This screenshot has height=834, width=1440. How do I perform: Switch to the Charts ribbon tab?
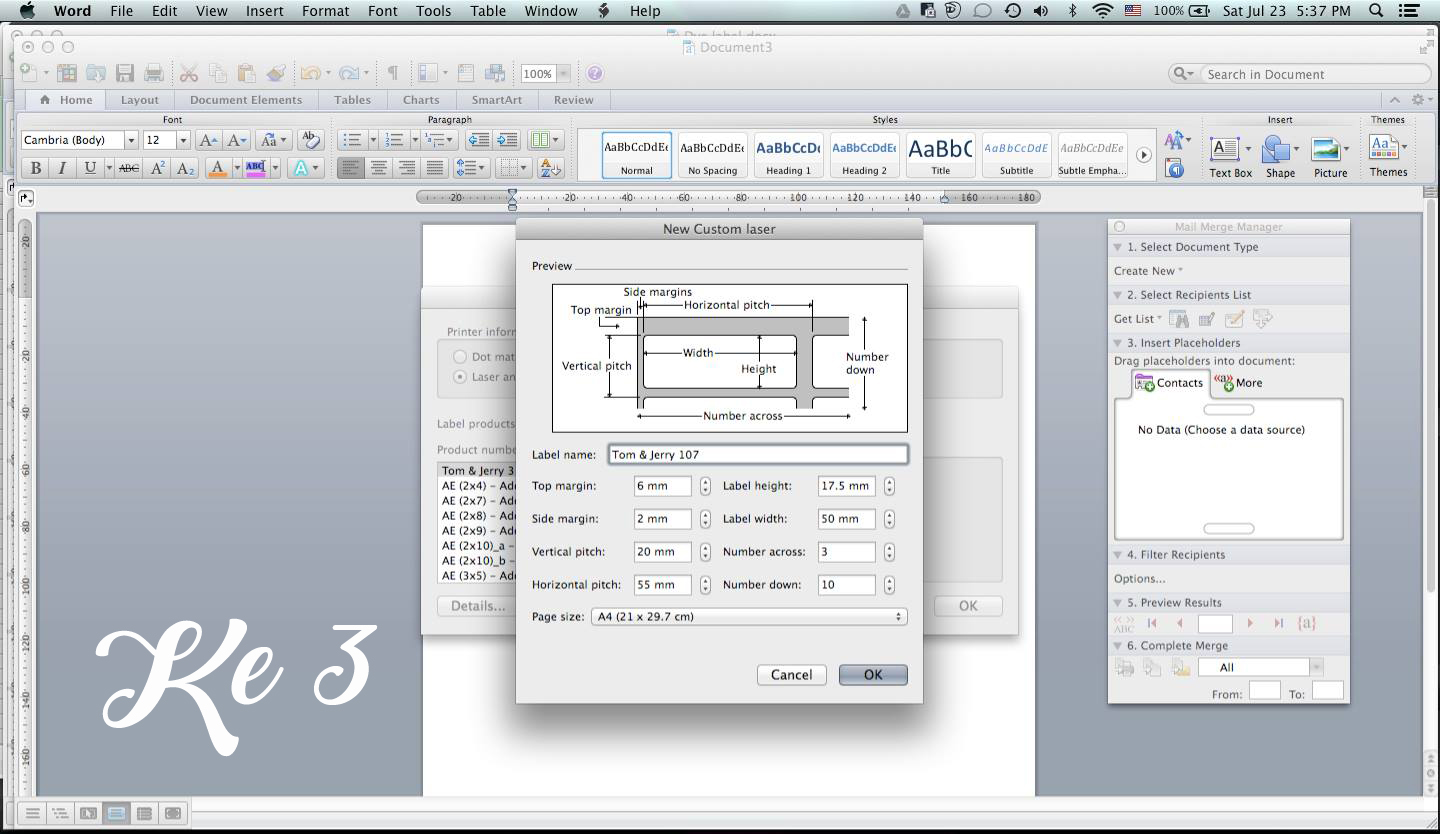(420, 99)
